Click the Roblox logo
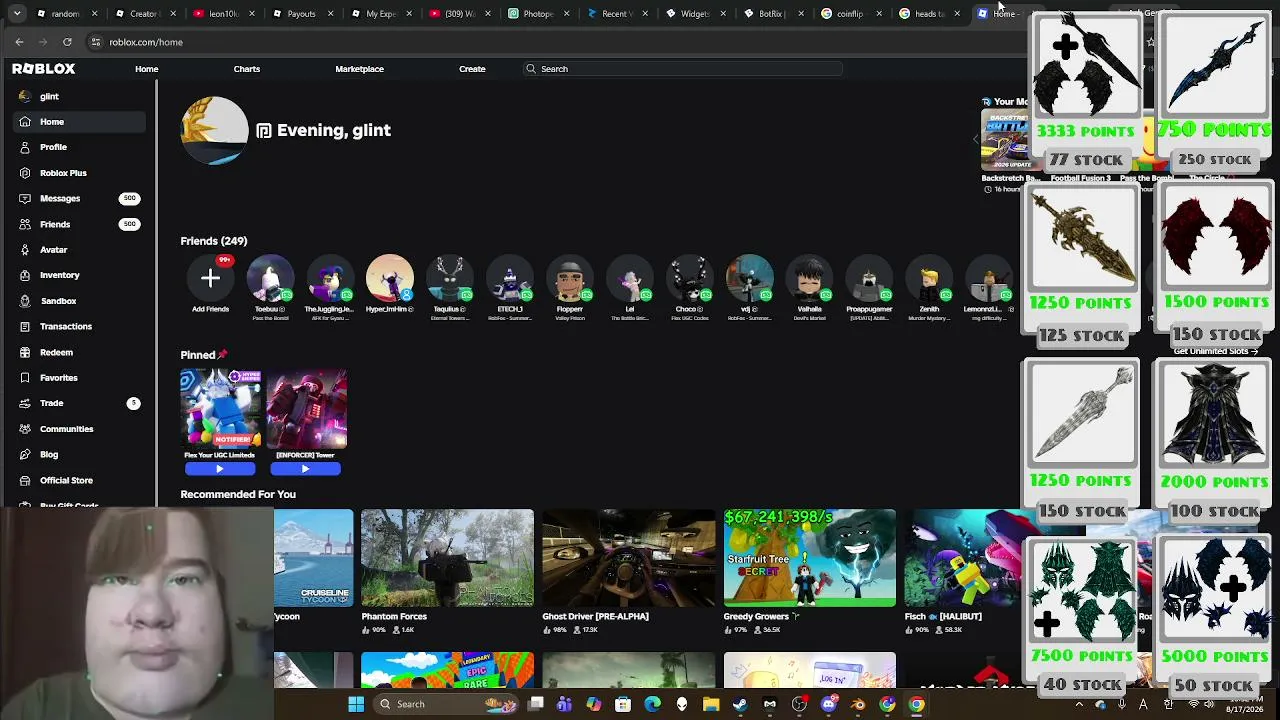This screenshot has height=720, width=1280. pyautogui.click(x=43, y=69)
